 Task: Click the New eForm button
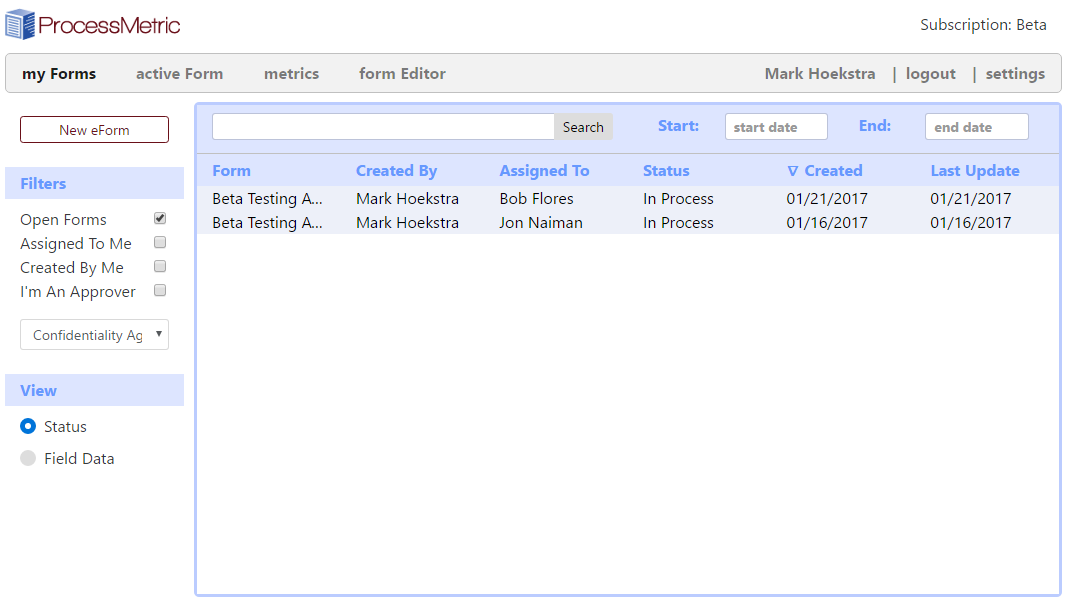[x=94, y=129]
